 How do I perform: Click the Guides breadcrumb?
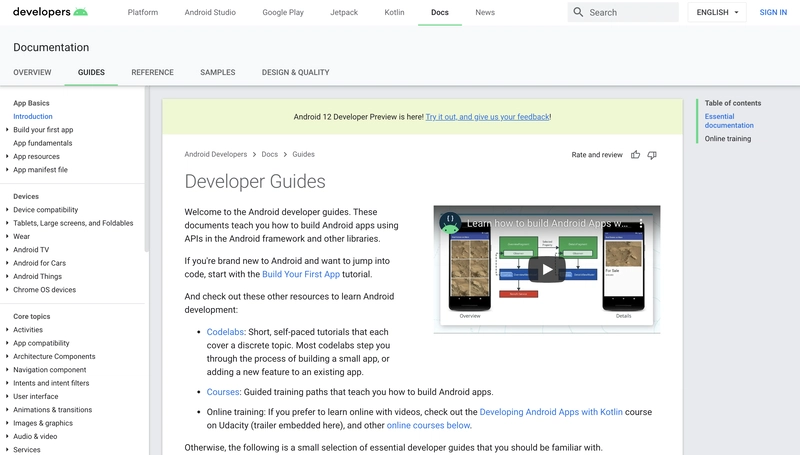click(304, 154)
